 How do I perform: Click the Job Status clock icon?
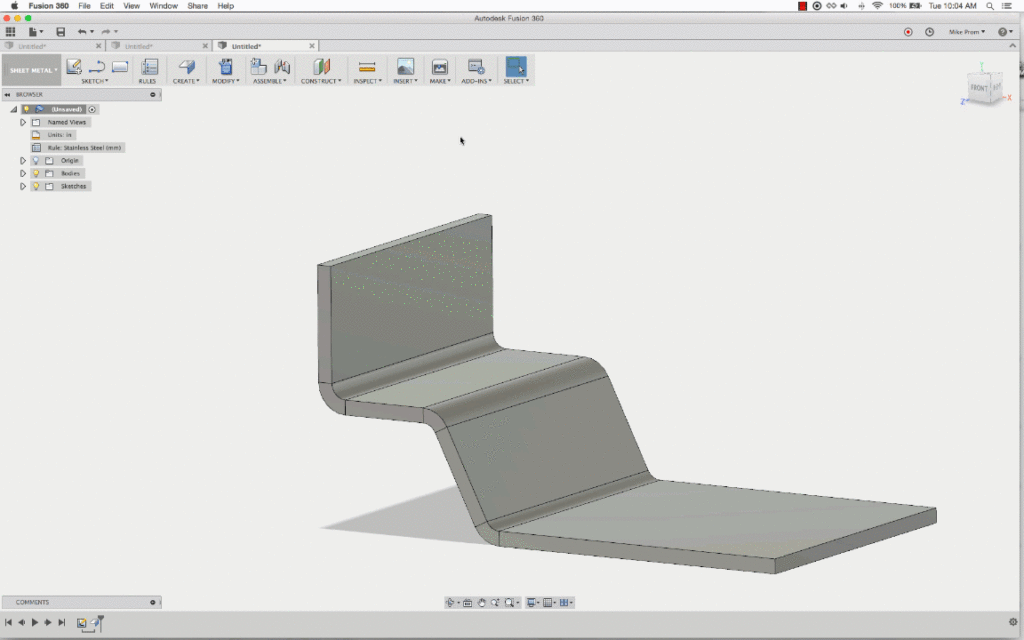pos(929,32)
